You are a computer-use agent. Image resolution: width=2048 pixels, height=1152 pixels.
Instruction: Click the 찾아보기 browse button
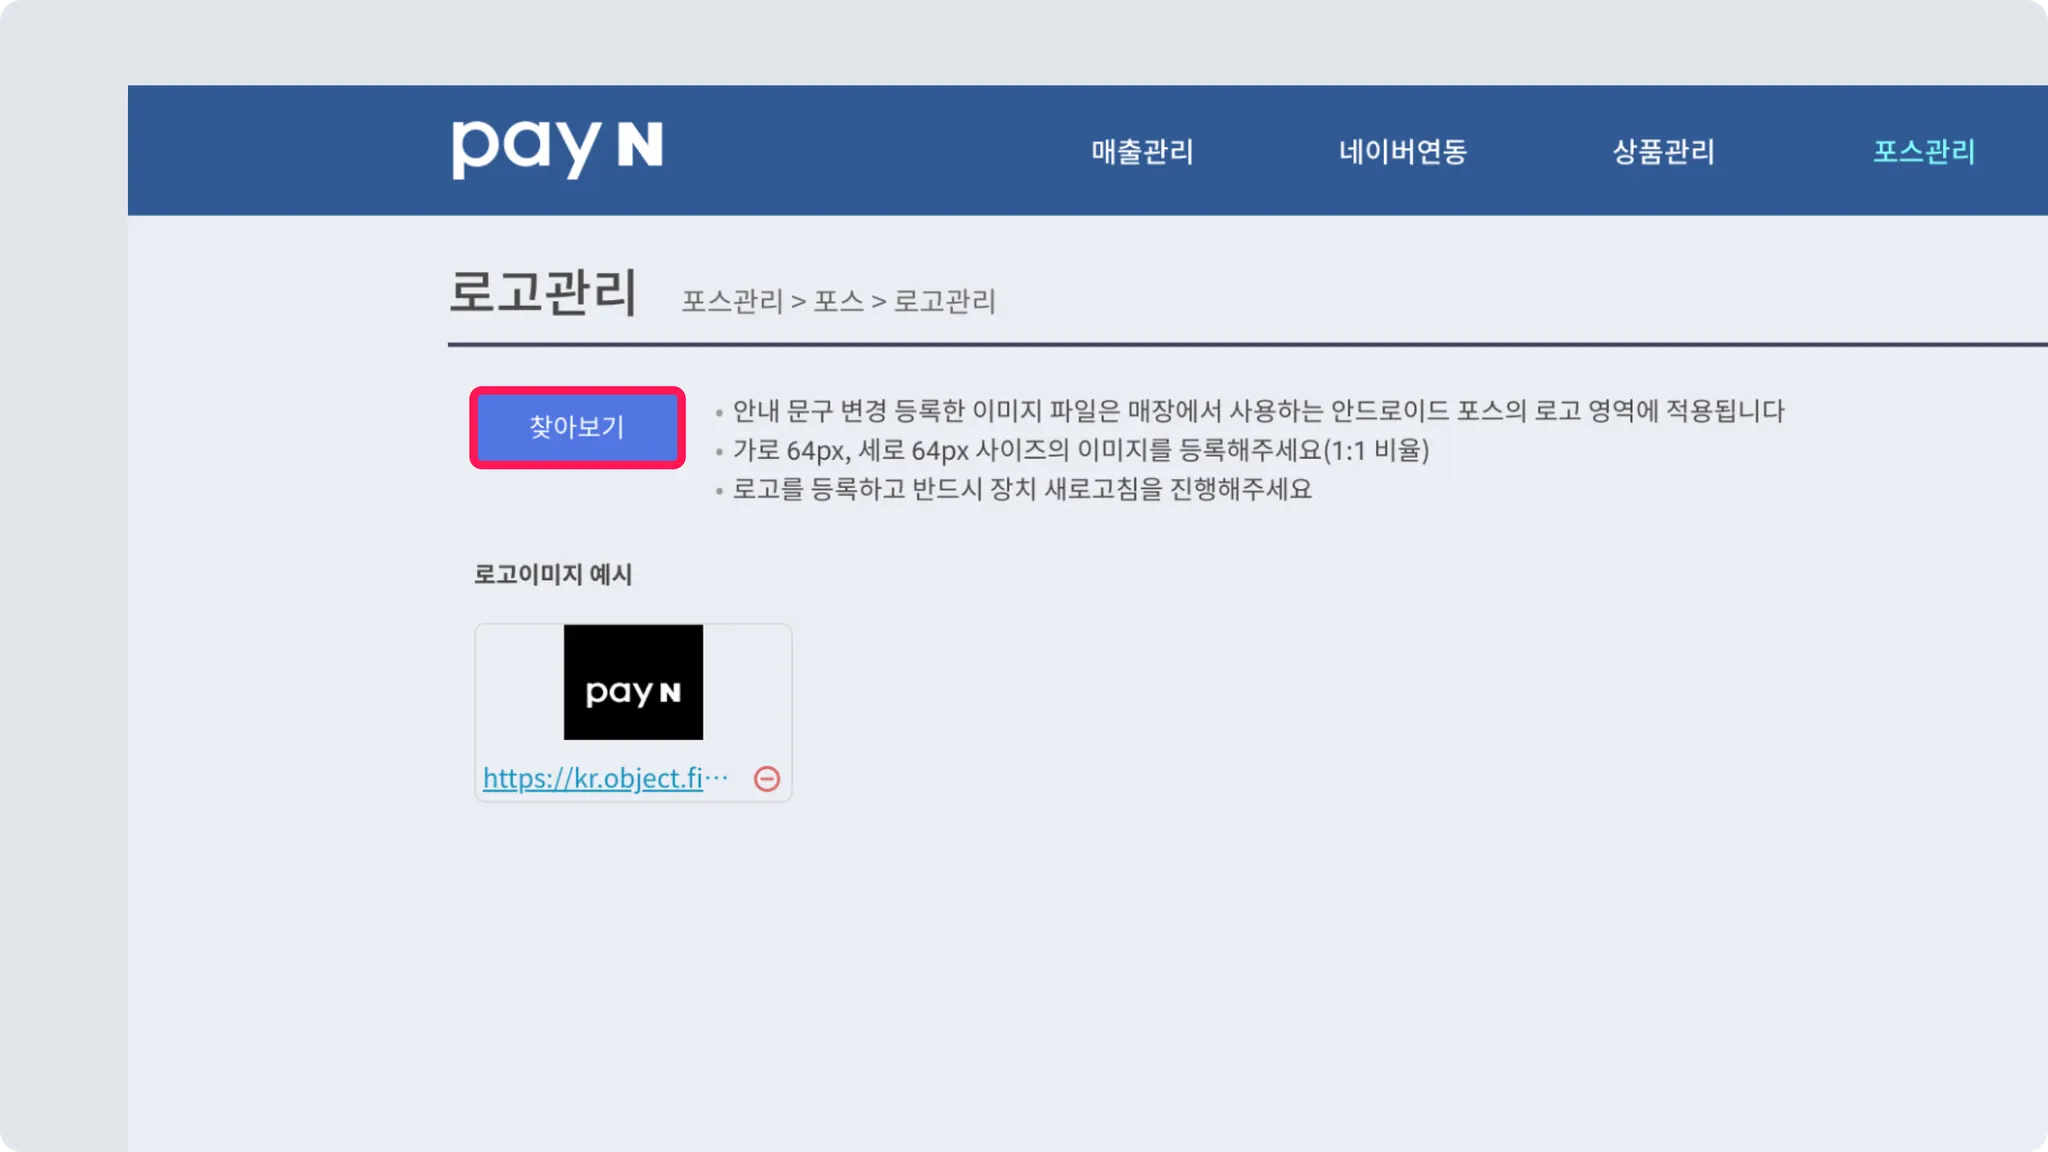click(577, 427)
